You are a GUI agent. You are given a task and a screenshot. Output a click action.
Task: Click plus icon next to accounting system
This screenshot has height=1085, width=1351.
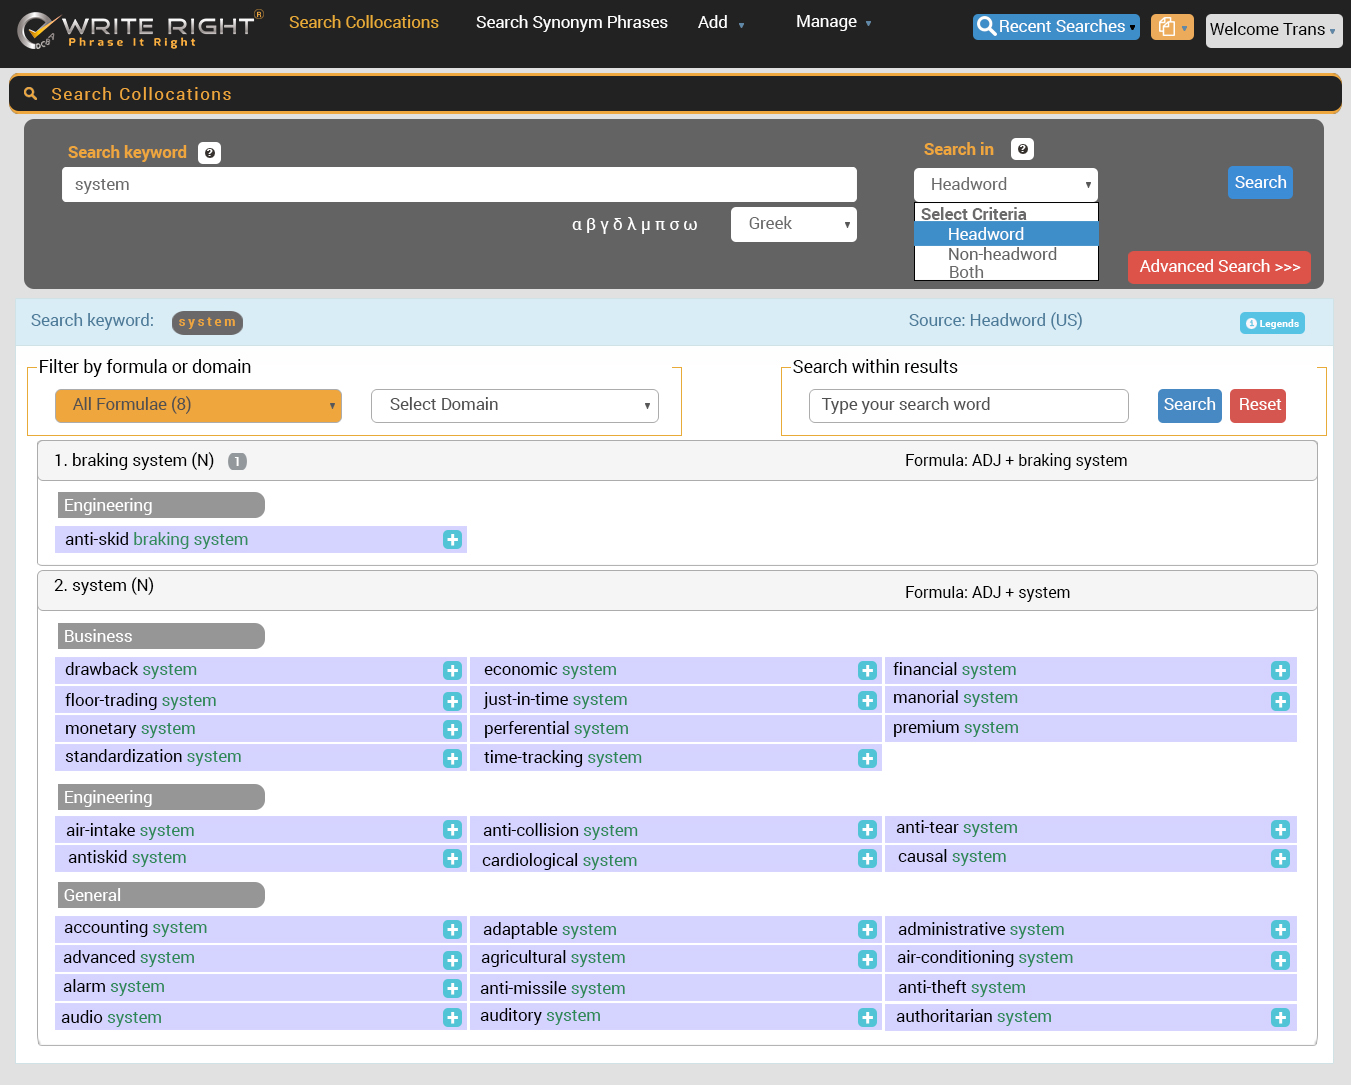(x=452, y=930)
